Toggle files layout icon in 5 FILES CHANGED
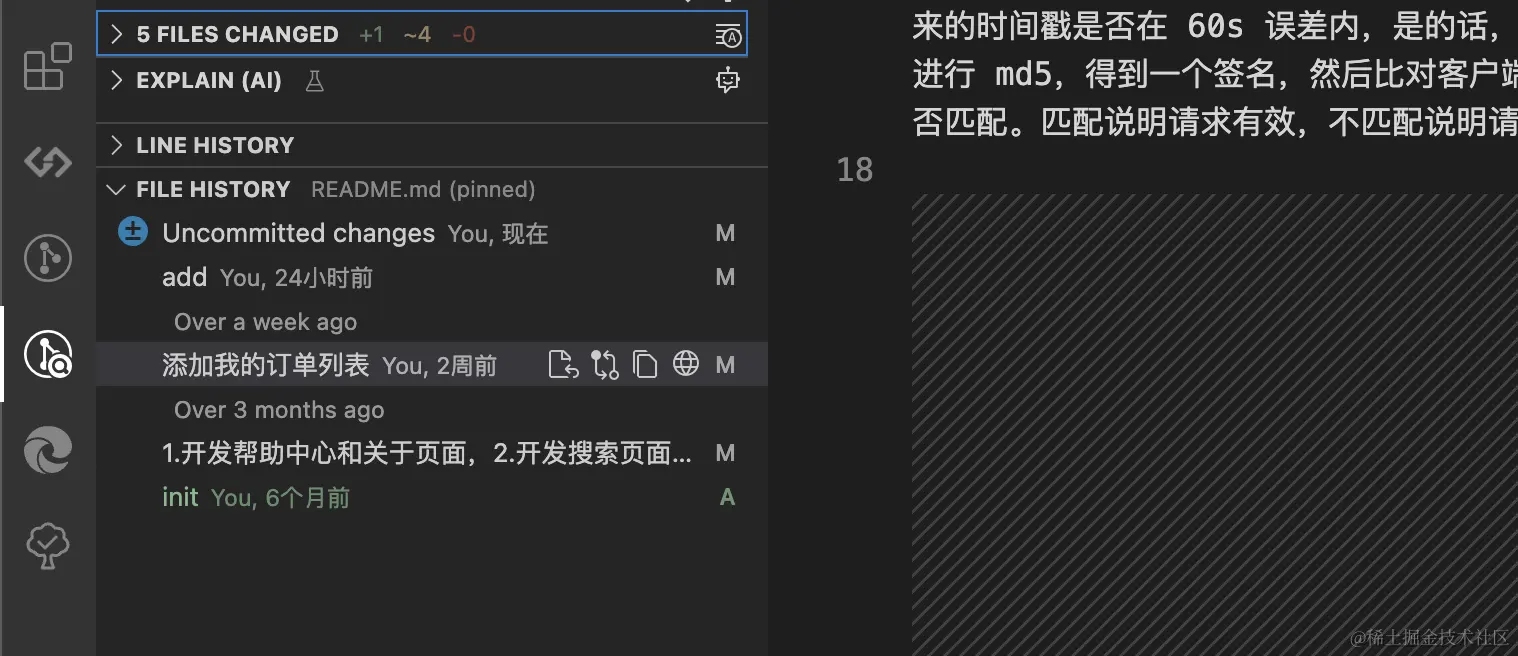1518x656 pixels. click(x=728, y=36)
